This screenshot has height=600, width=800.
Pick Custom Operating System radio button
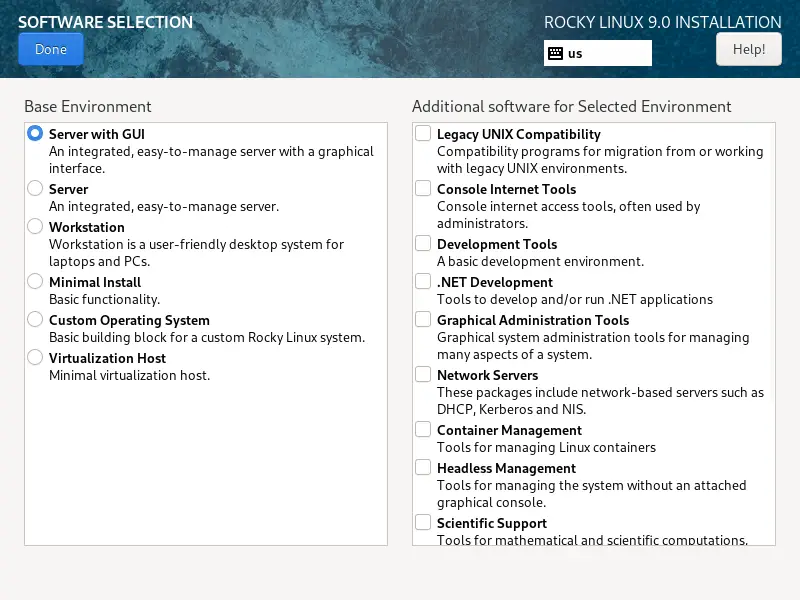tap(35, 319)
